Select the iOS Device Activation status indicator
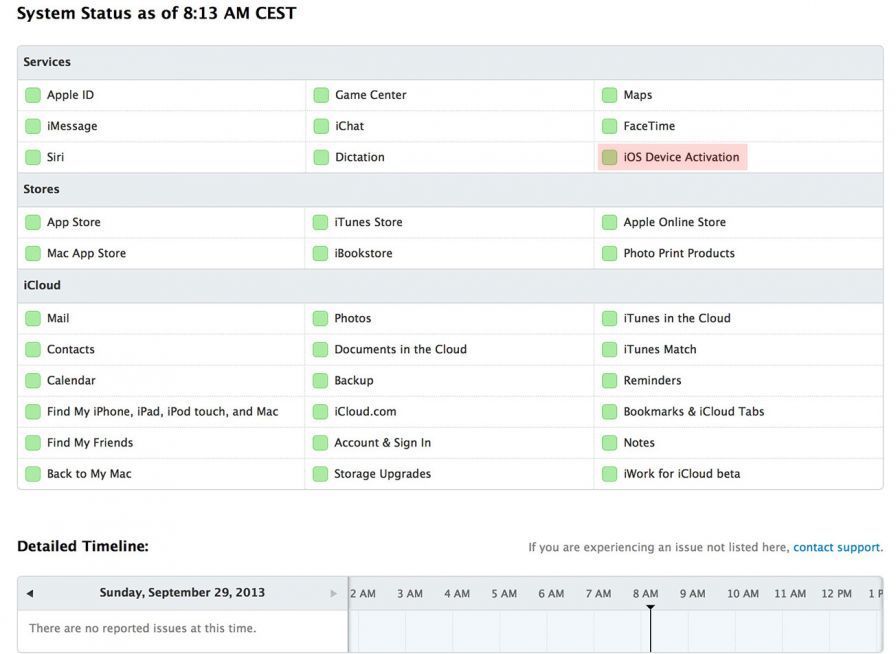Screen dimensions: 896x654 point(608,157)
